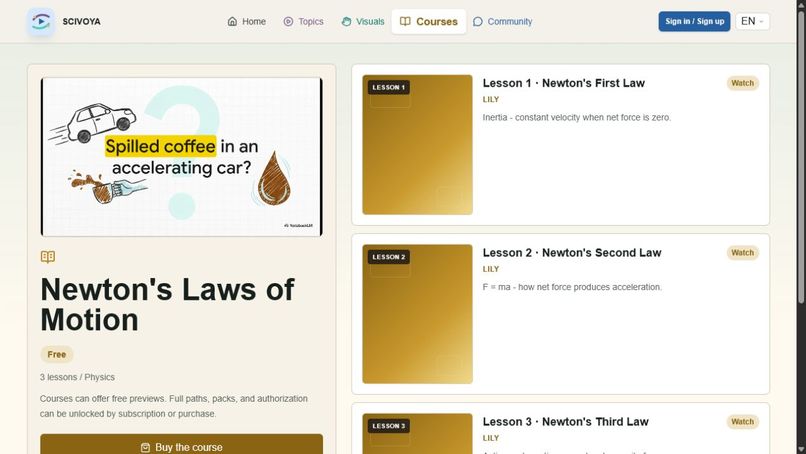The height and width of the screenshot is (454, 806).
Task: Go to the Visuals section
Action: (363, 22)
